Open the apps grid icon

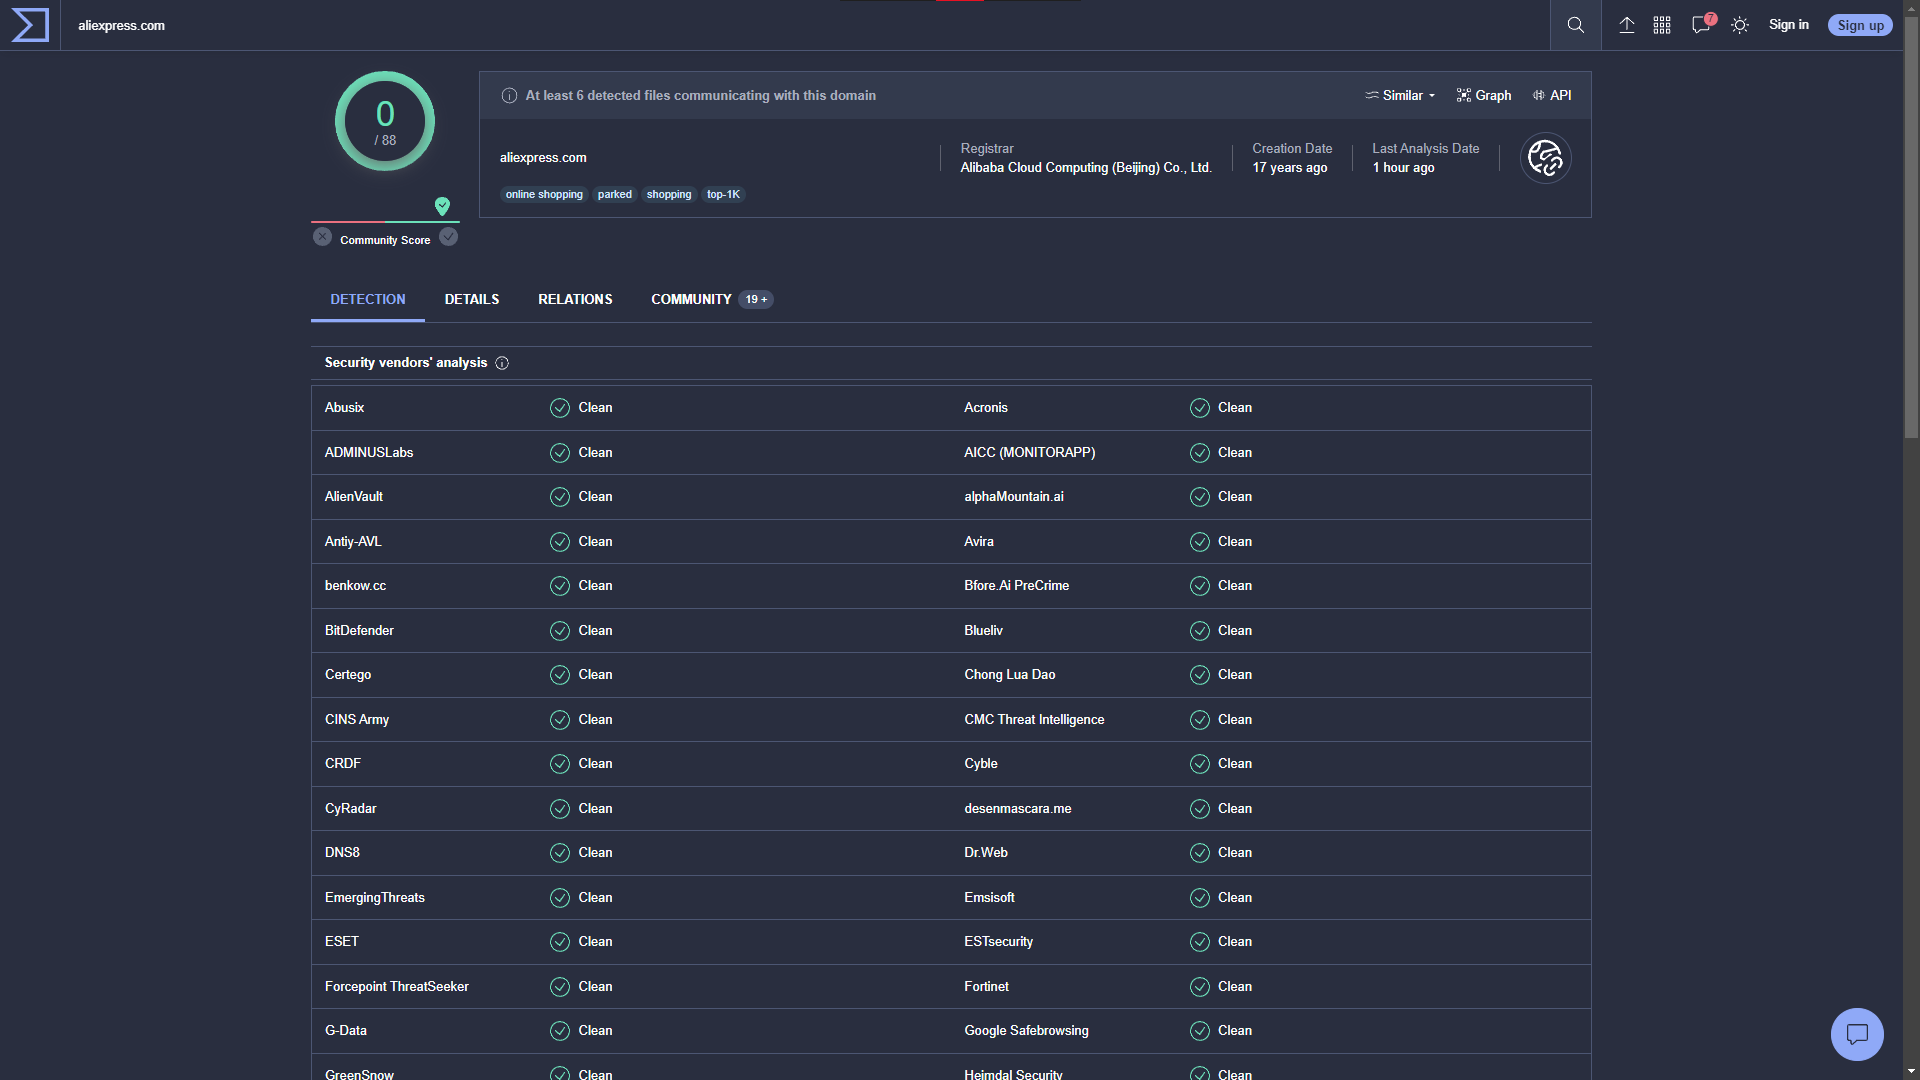coord(1662,25)
